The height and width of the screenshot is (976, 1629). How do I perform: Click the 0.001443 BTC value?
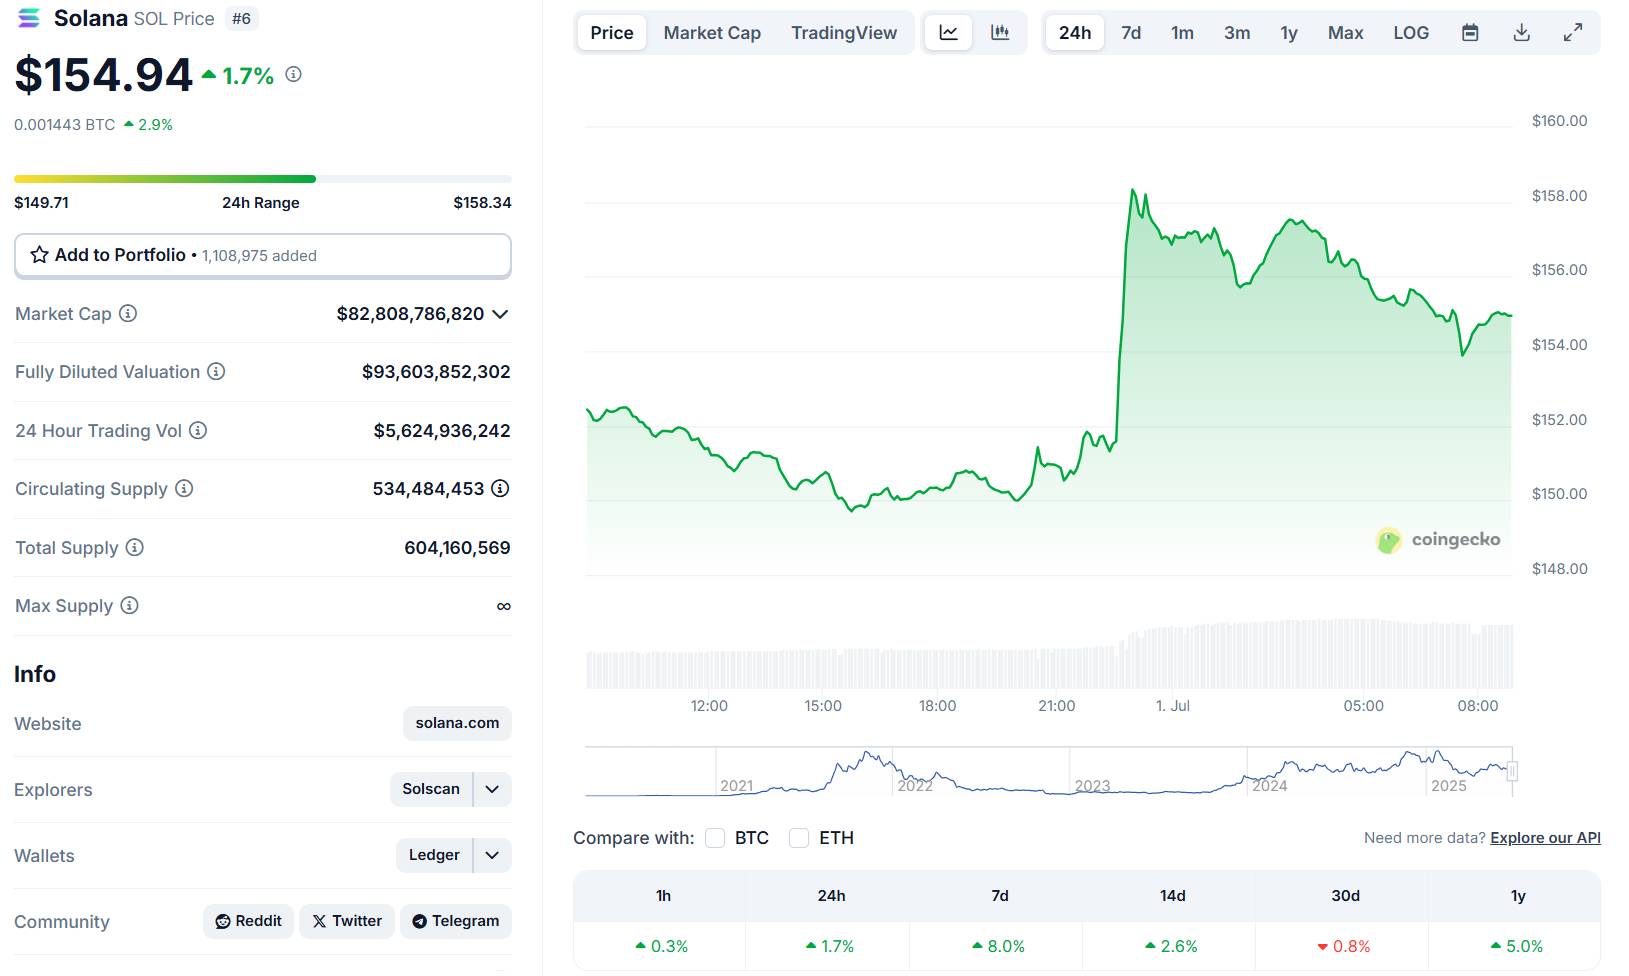pos(65,125)
